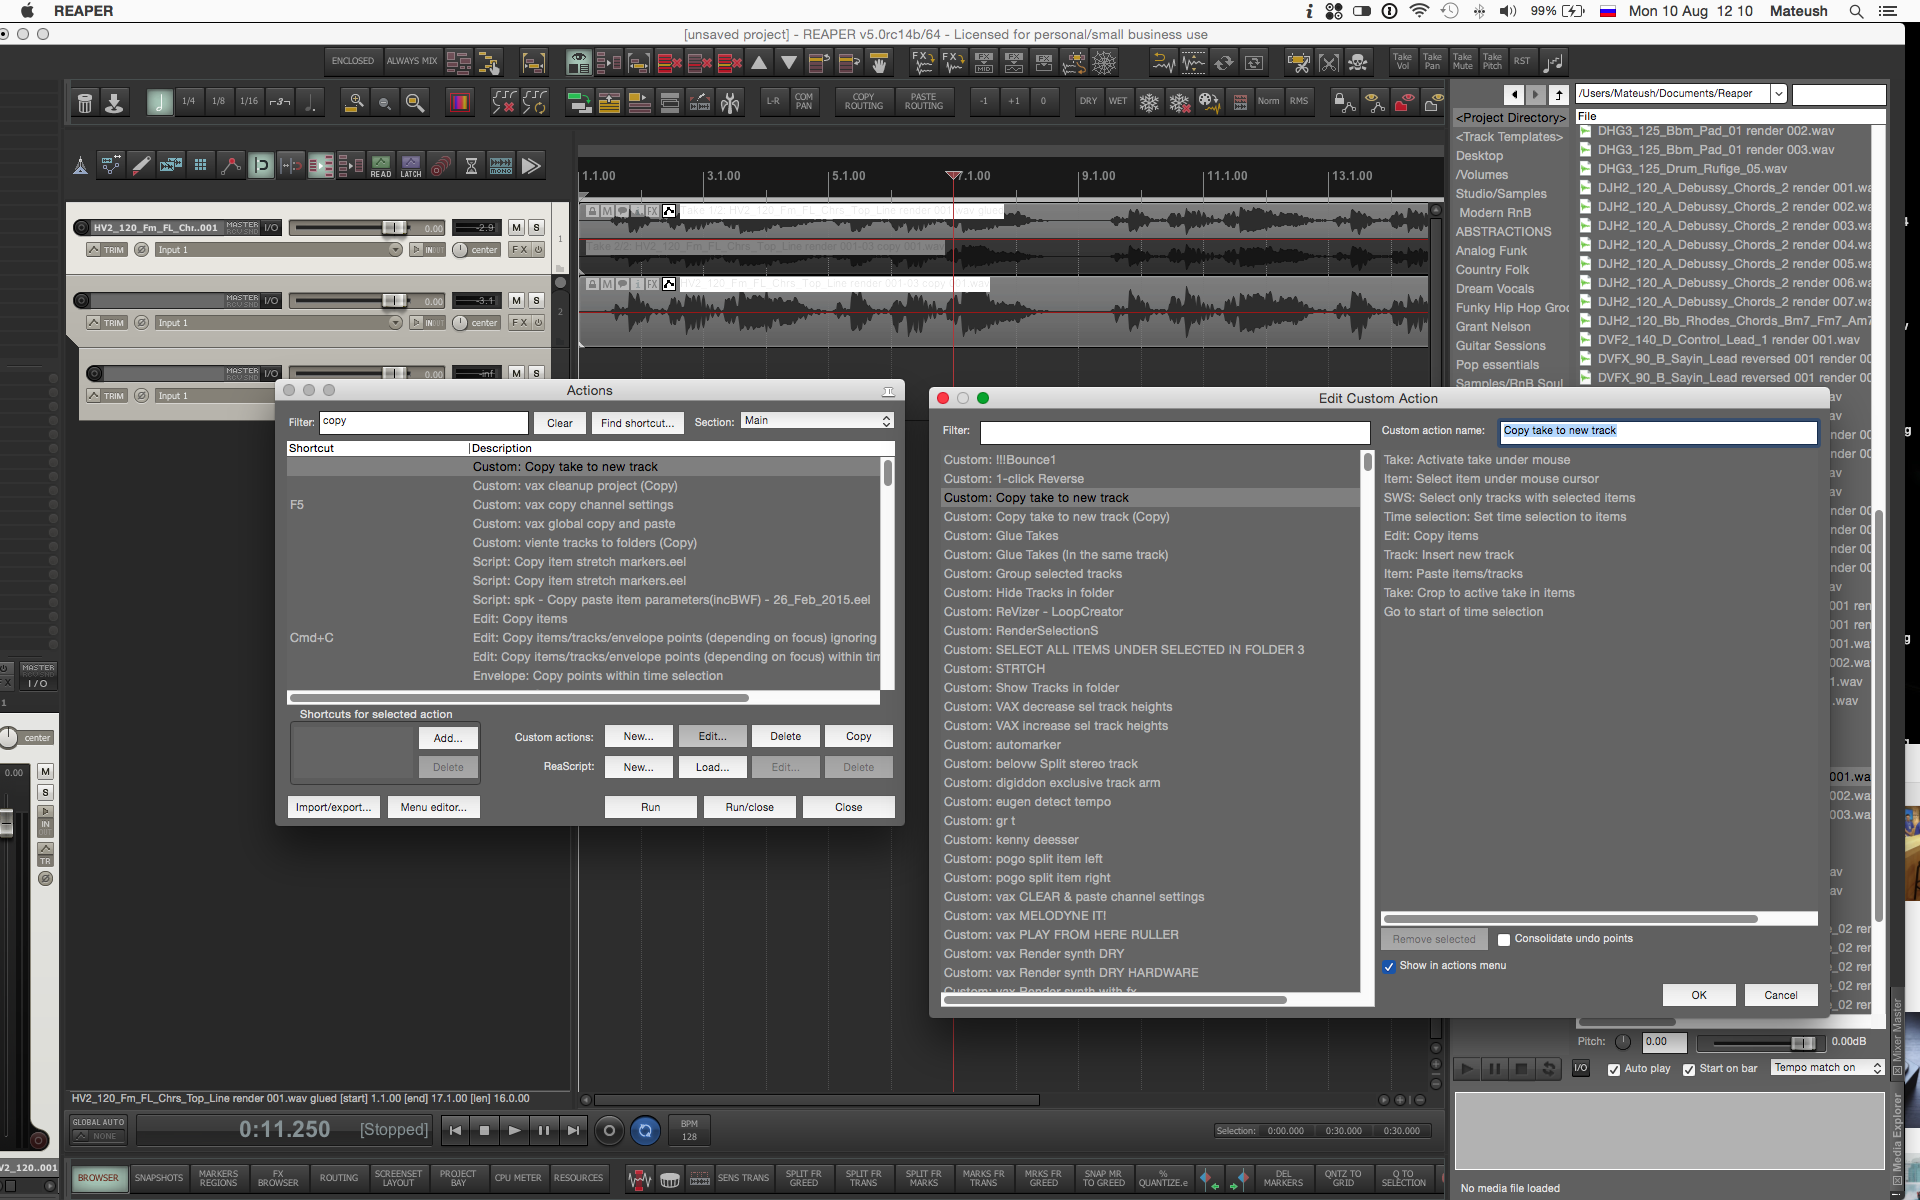This screenshot has width=1920, height=1200.
Task: Uncheck Show in actions menu
Action: [x=1389, y=966]
